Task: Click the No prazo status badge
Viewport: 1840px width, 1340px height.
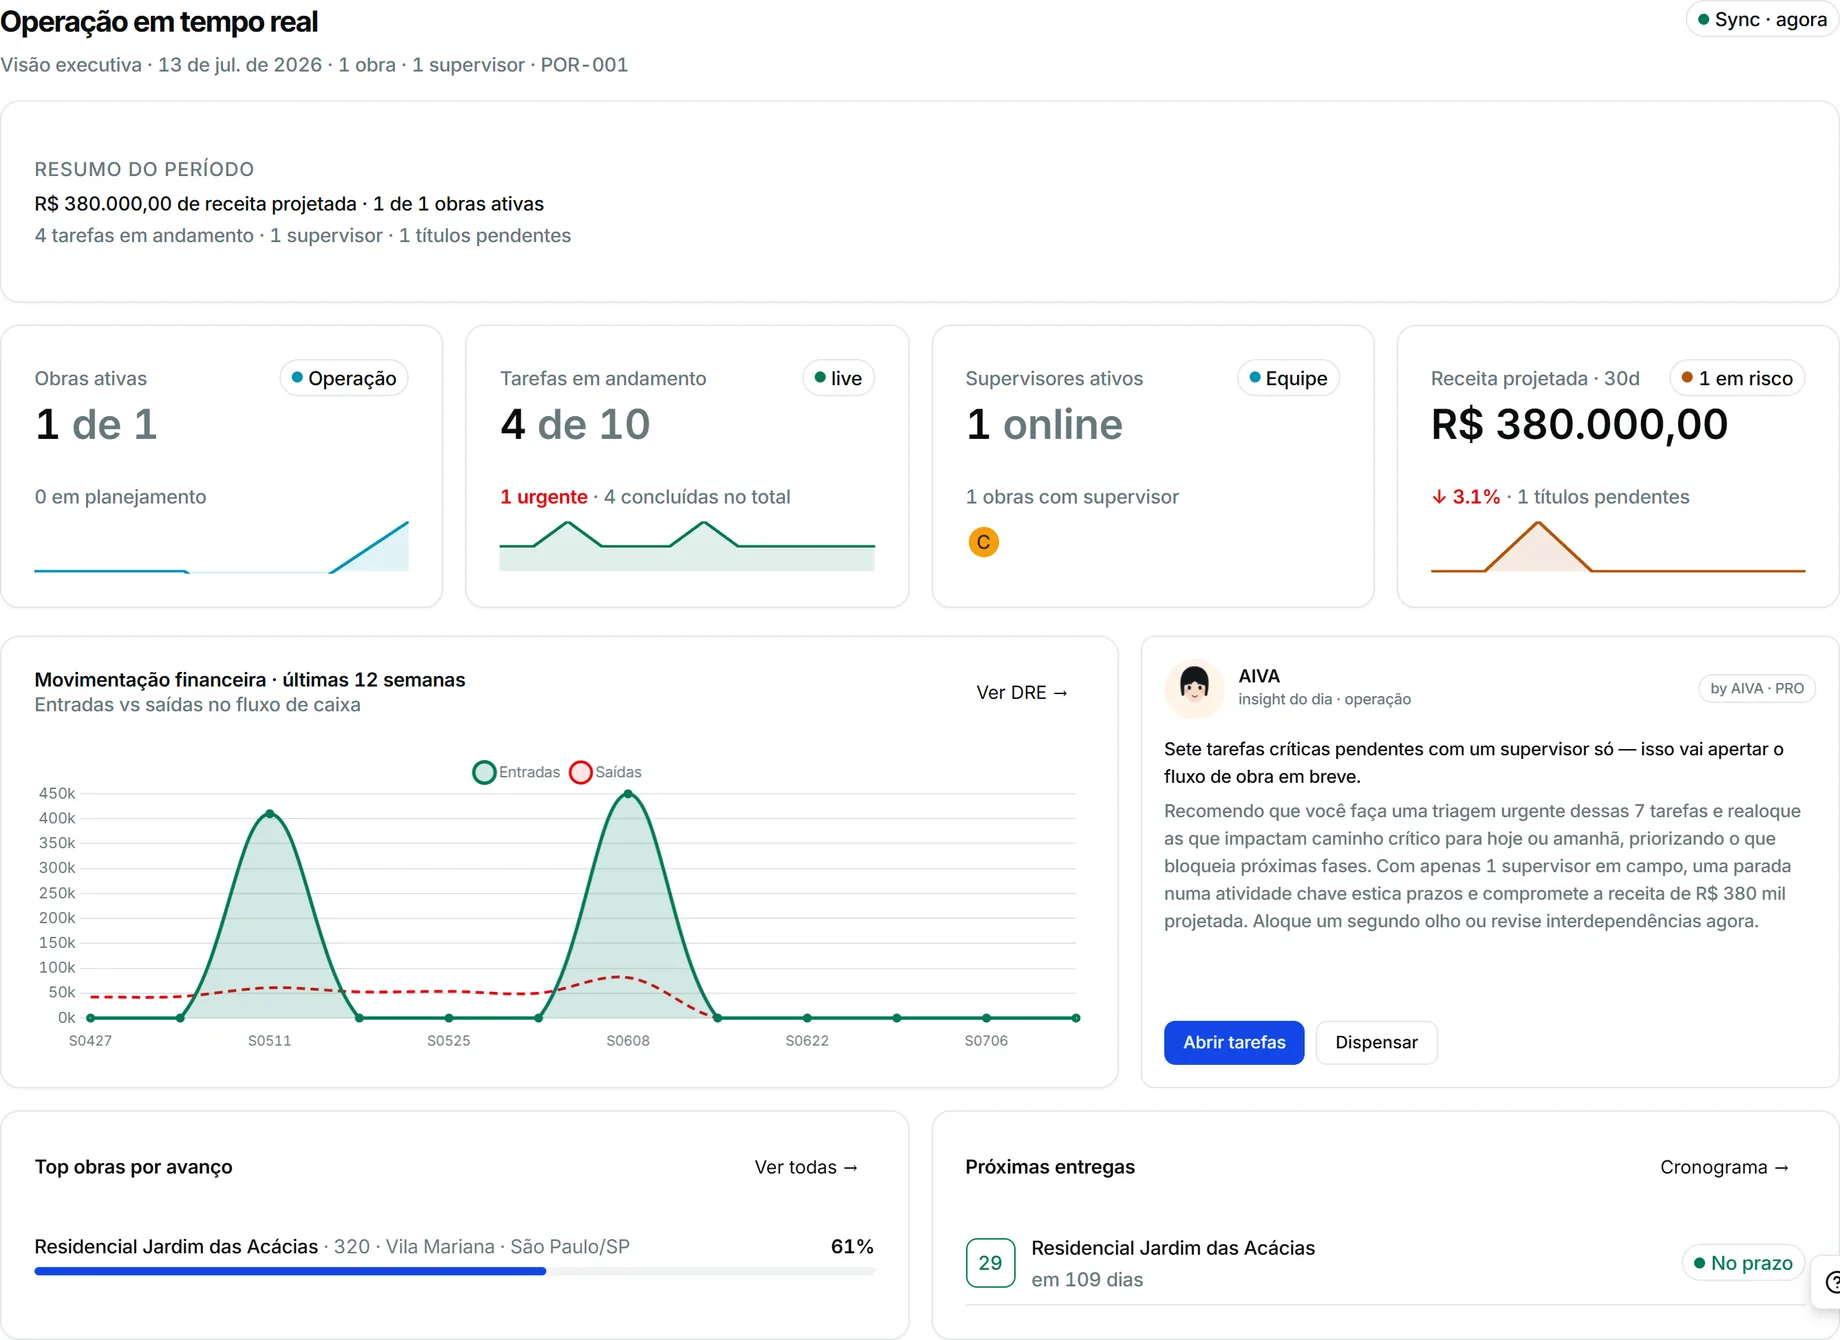Action: pyautogui.click(x=1743, y=1263)
